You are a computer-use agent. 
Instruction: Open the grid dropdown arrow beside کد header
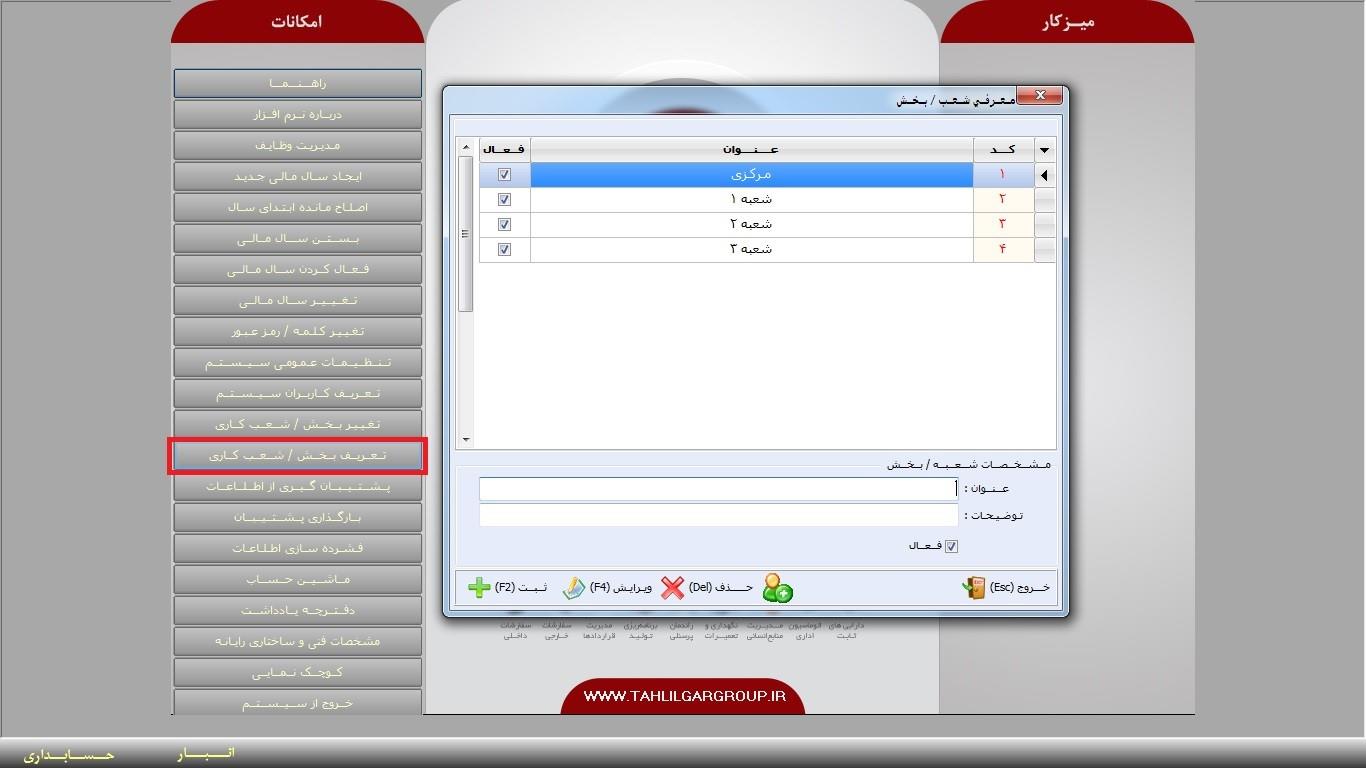(1044, 150)
